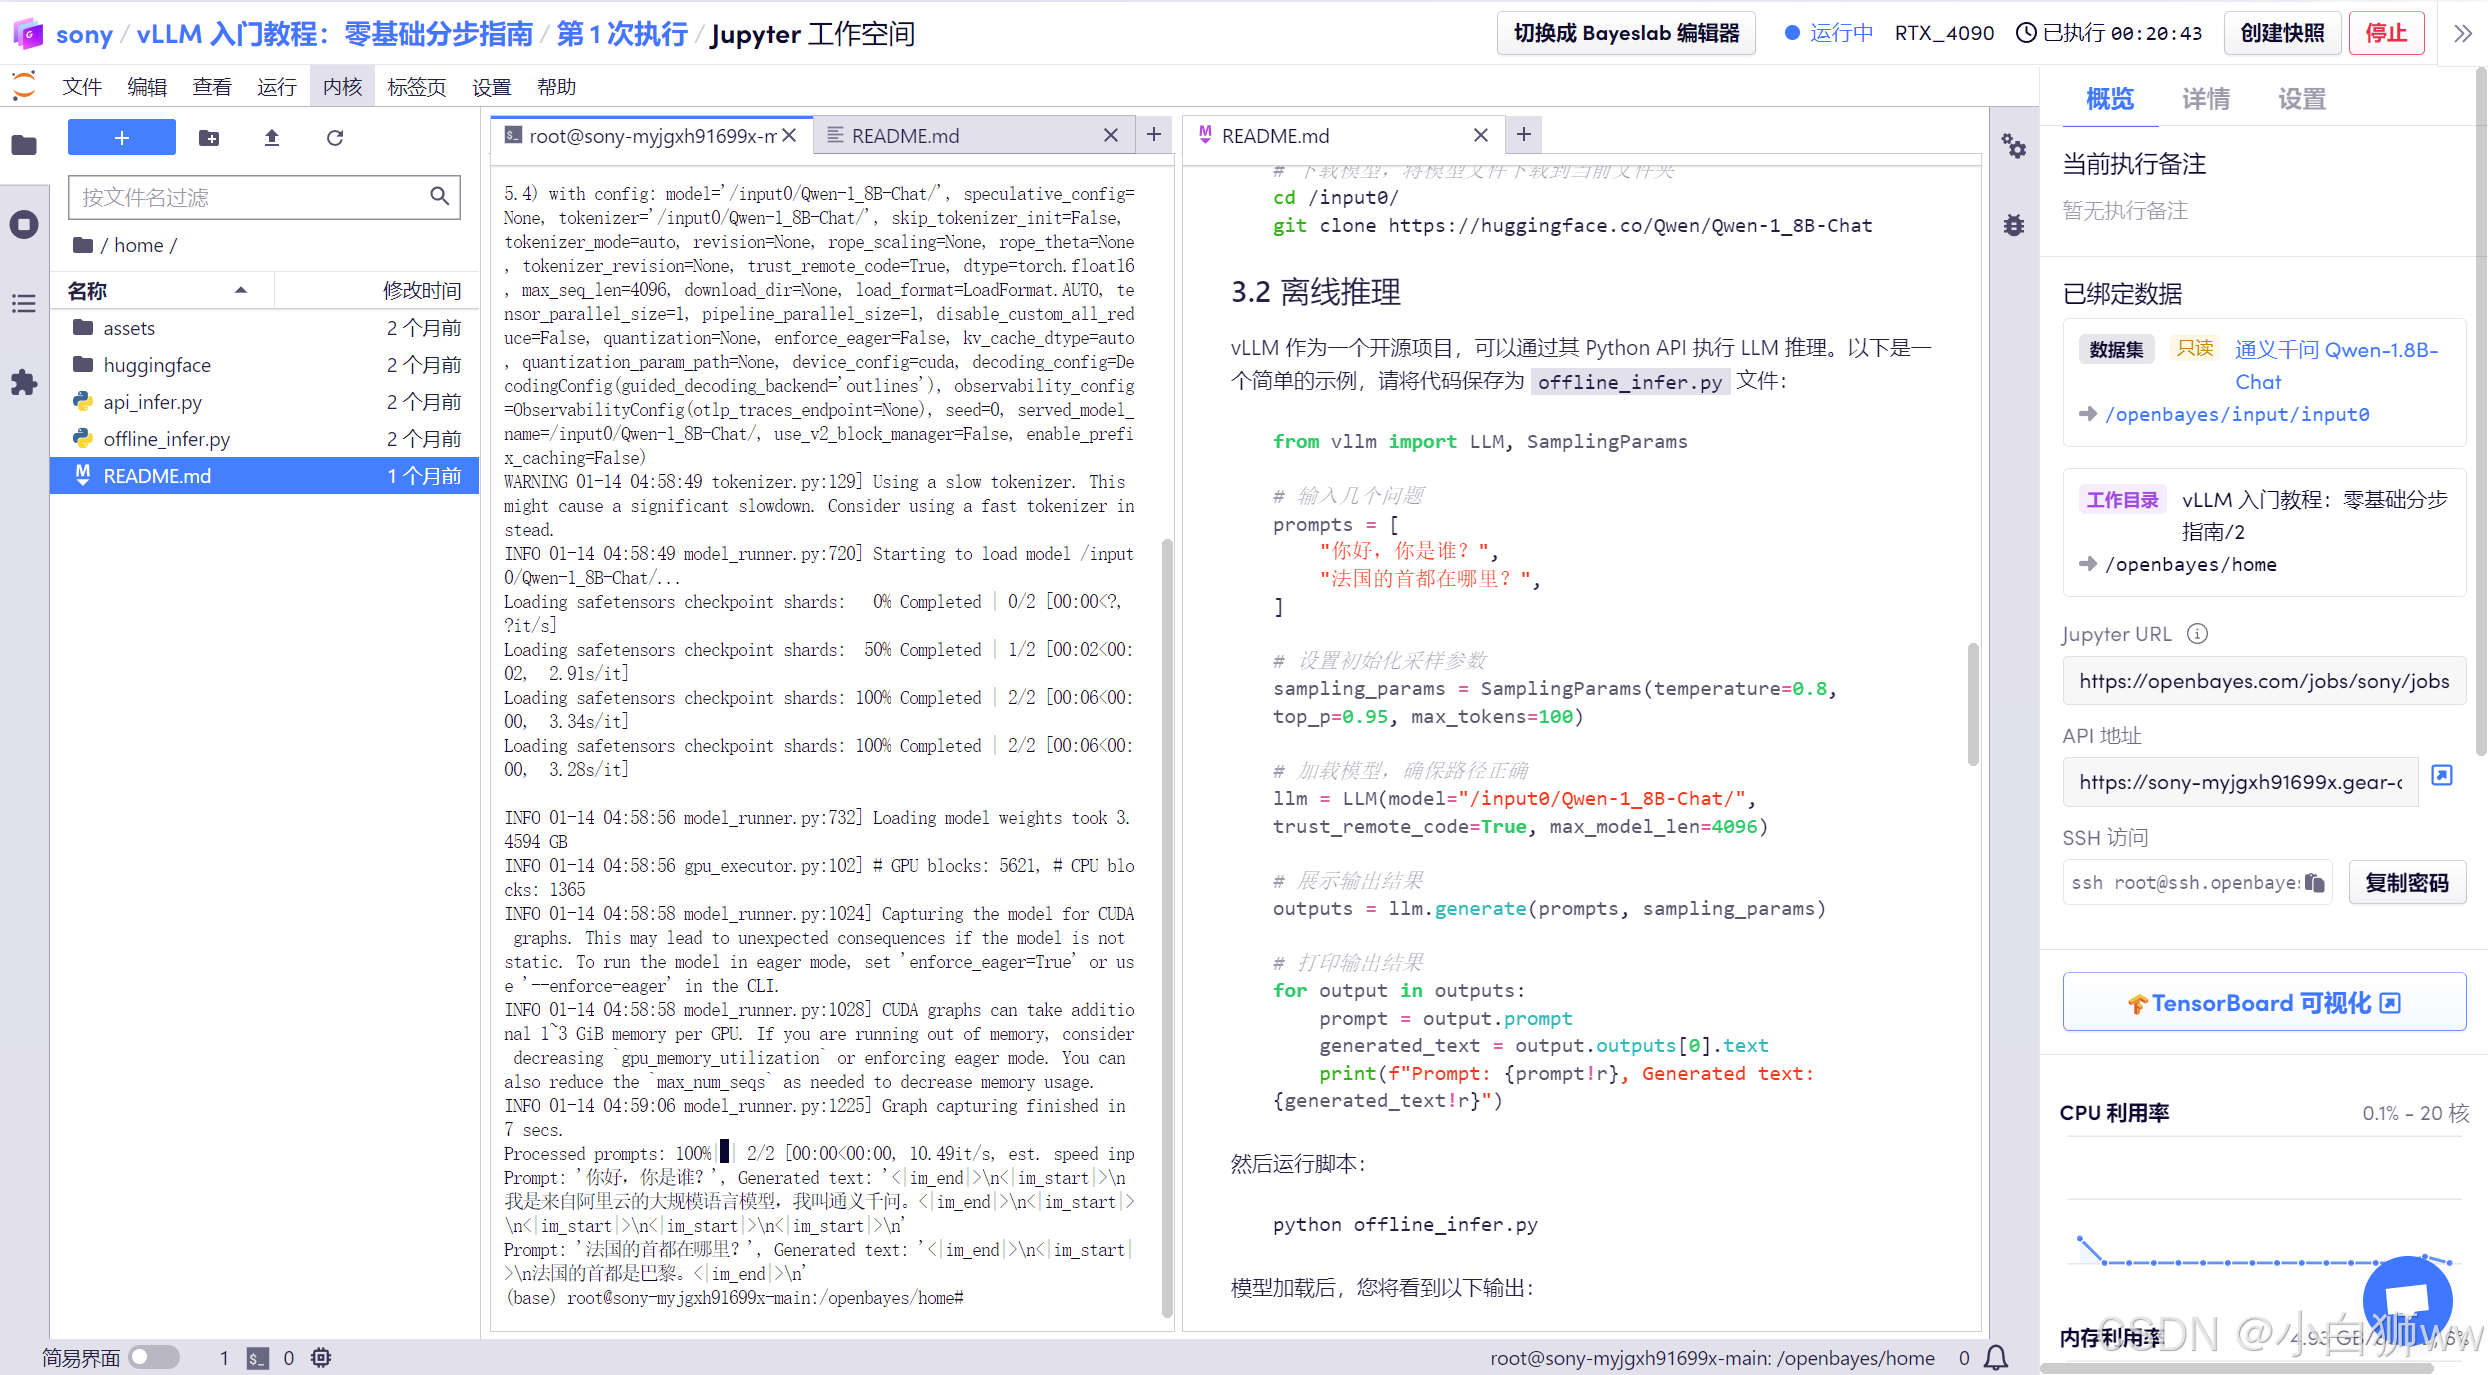
Task: Expand the collapsed top-right panel chevron
Action: click(2462, 33)
